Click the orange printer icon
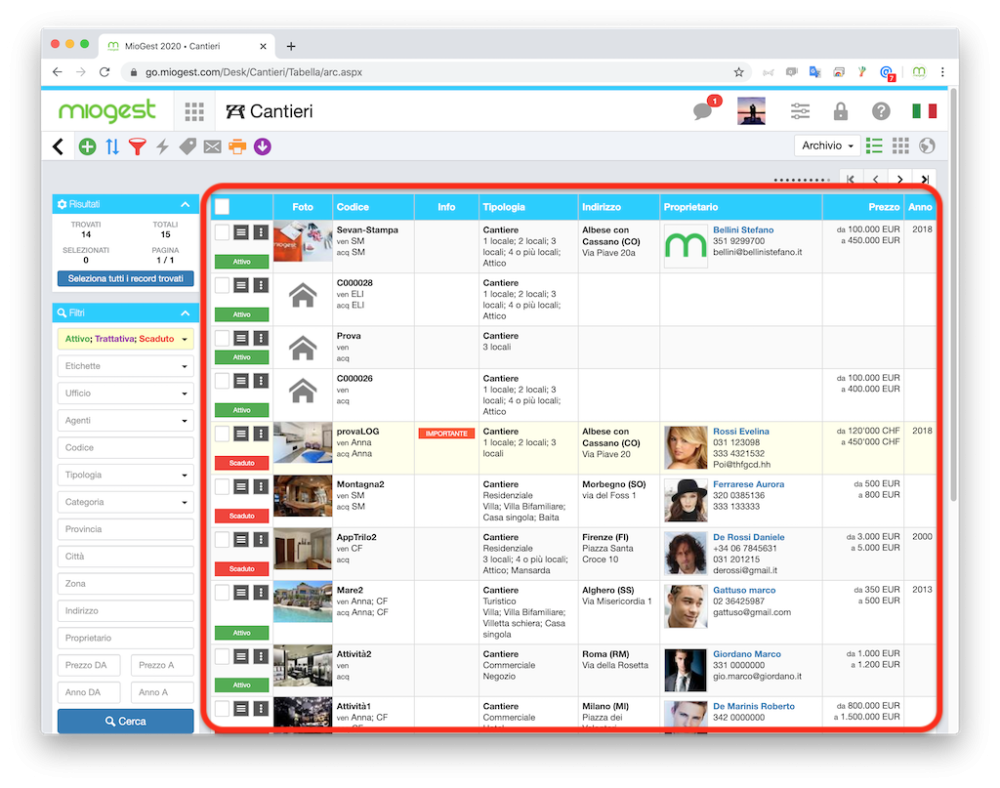 tap(237, 147)
